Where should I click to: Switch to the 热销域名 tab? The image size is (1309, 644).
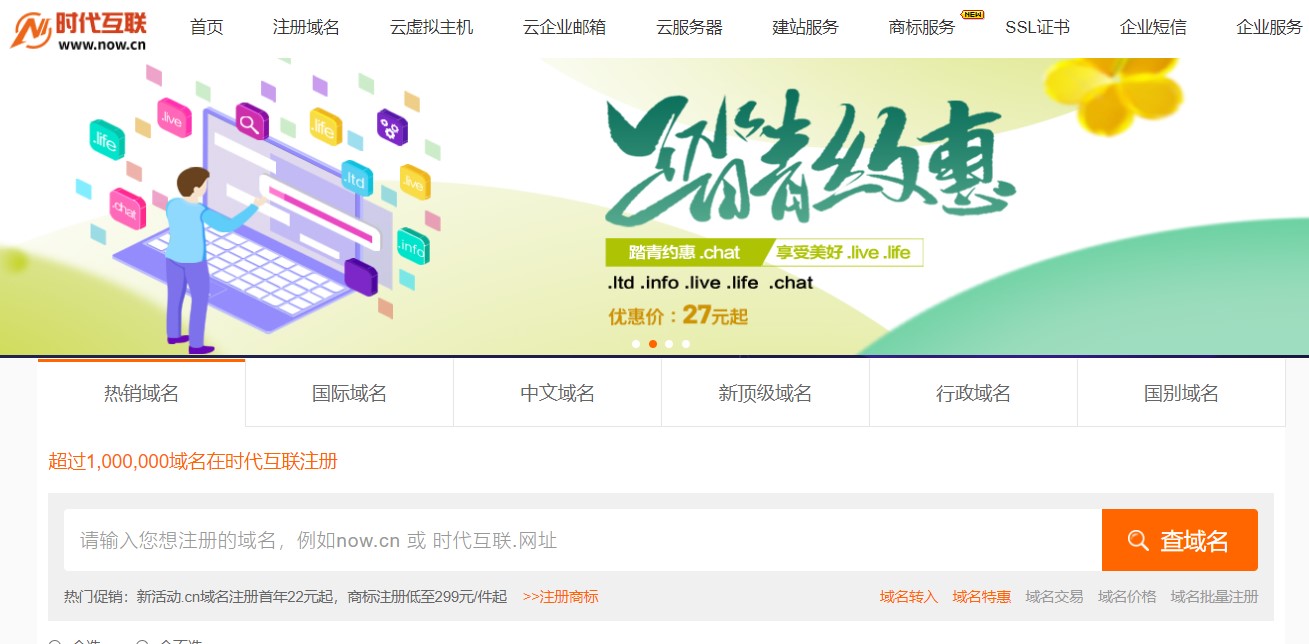[141, 393]
